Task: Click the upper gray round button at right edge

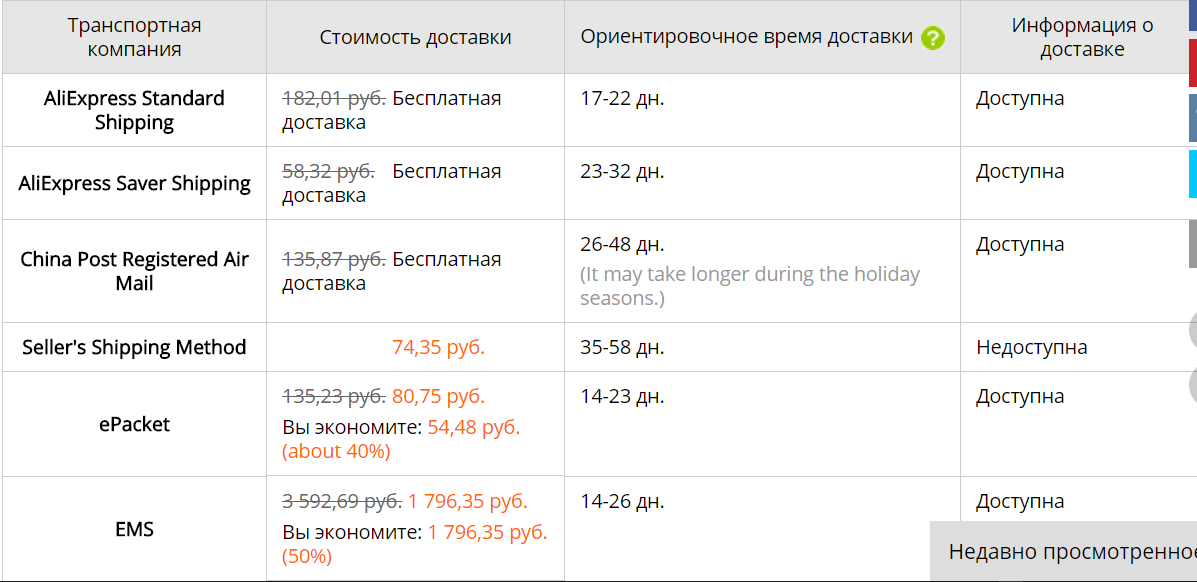Action: click(1192, 330)
